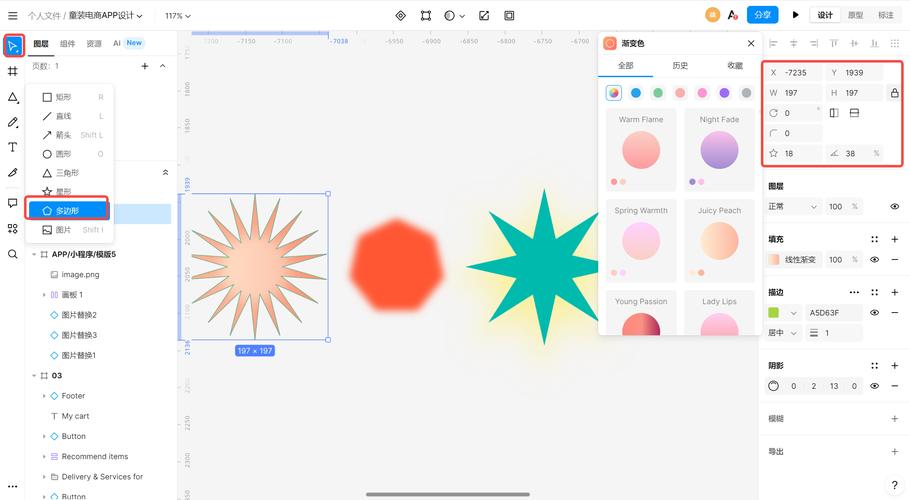The height and width of the screenshot is (500, 910).
Task: Click the lock aspect ratio icon
Action: pos(894,93)
